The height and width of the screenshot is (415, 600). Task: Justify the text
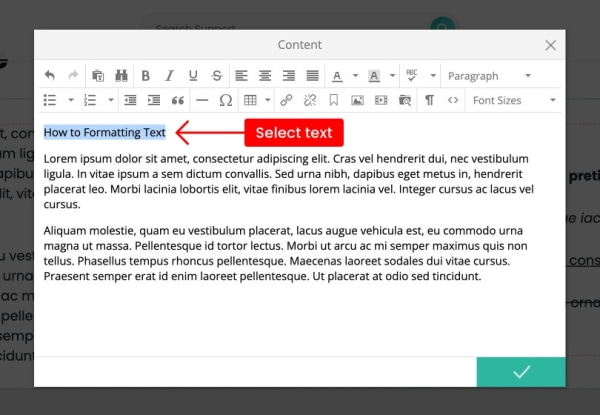313,76
